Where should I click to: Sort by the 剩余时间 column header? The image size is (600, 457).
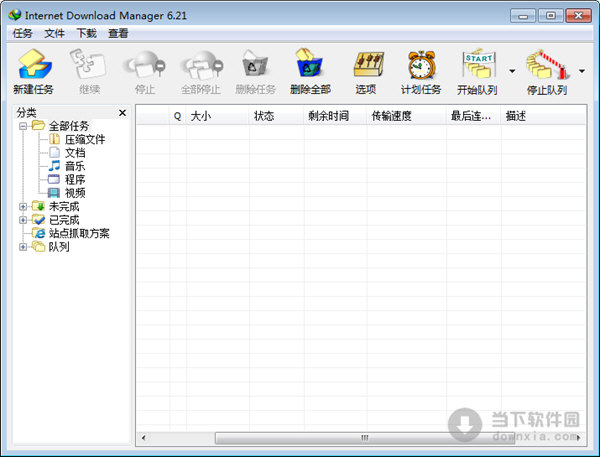point(336,116)
